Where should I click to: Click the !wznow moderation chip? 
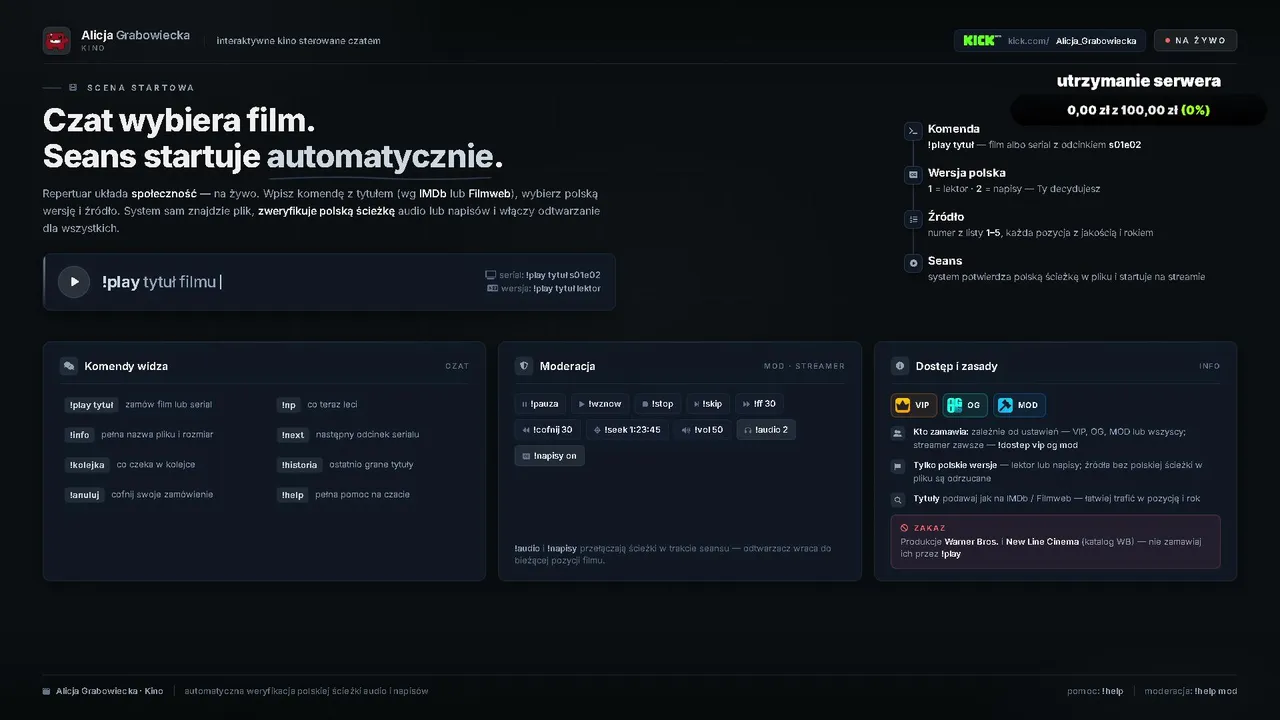click(x=600, y=404)
